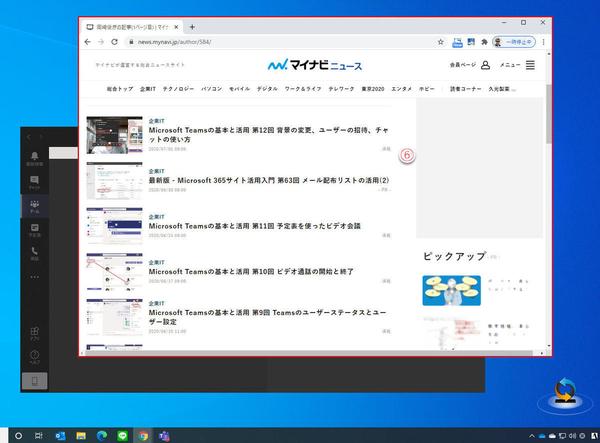Click thumbnail of 第9回 article
The image size is (600, 443).
coord(114,317)
